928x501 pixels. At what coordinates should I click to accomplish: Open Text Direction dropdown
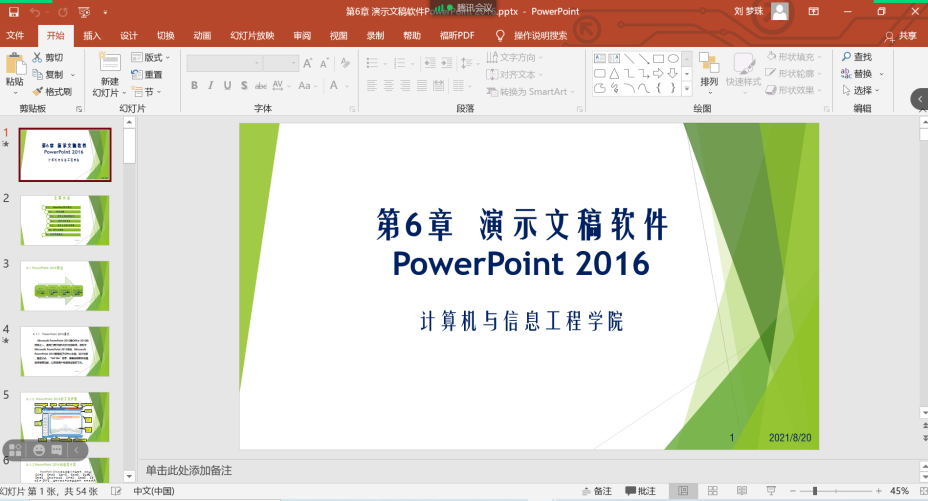(x=514, y=57)
